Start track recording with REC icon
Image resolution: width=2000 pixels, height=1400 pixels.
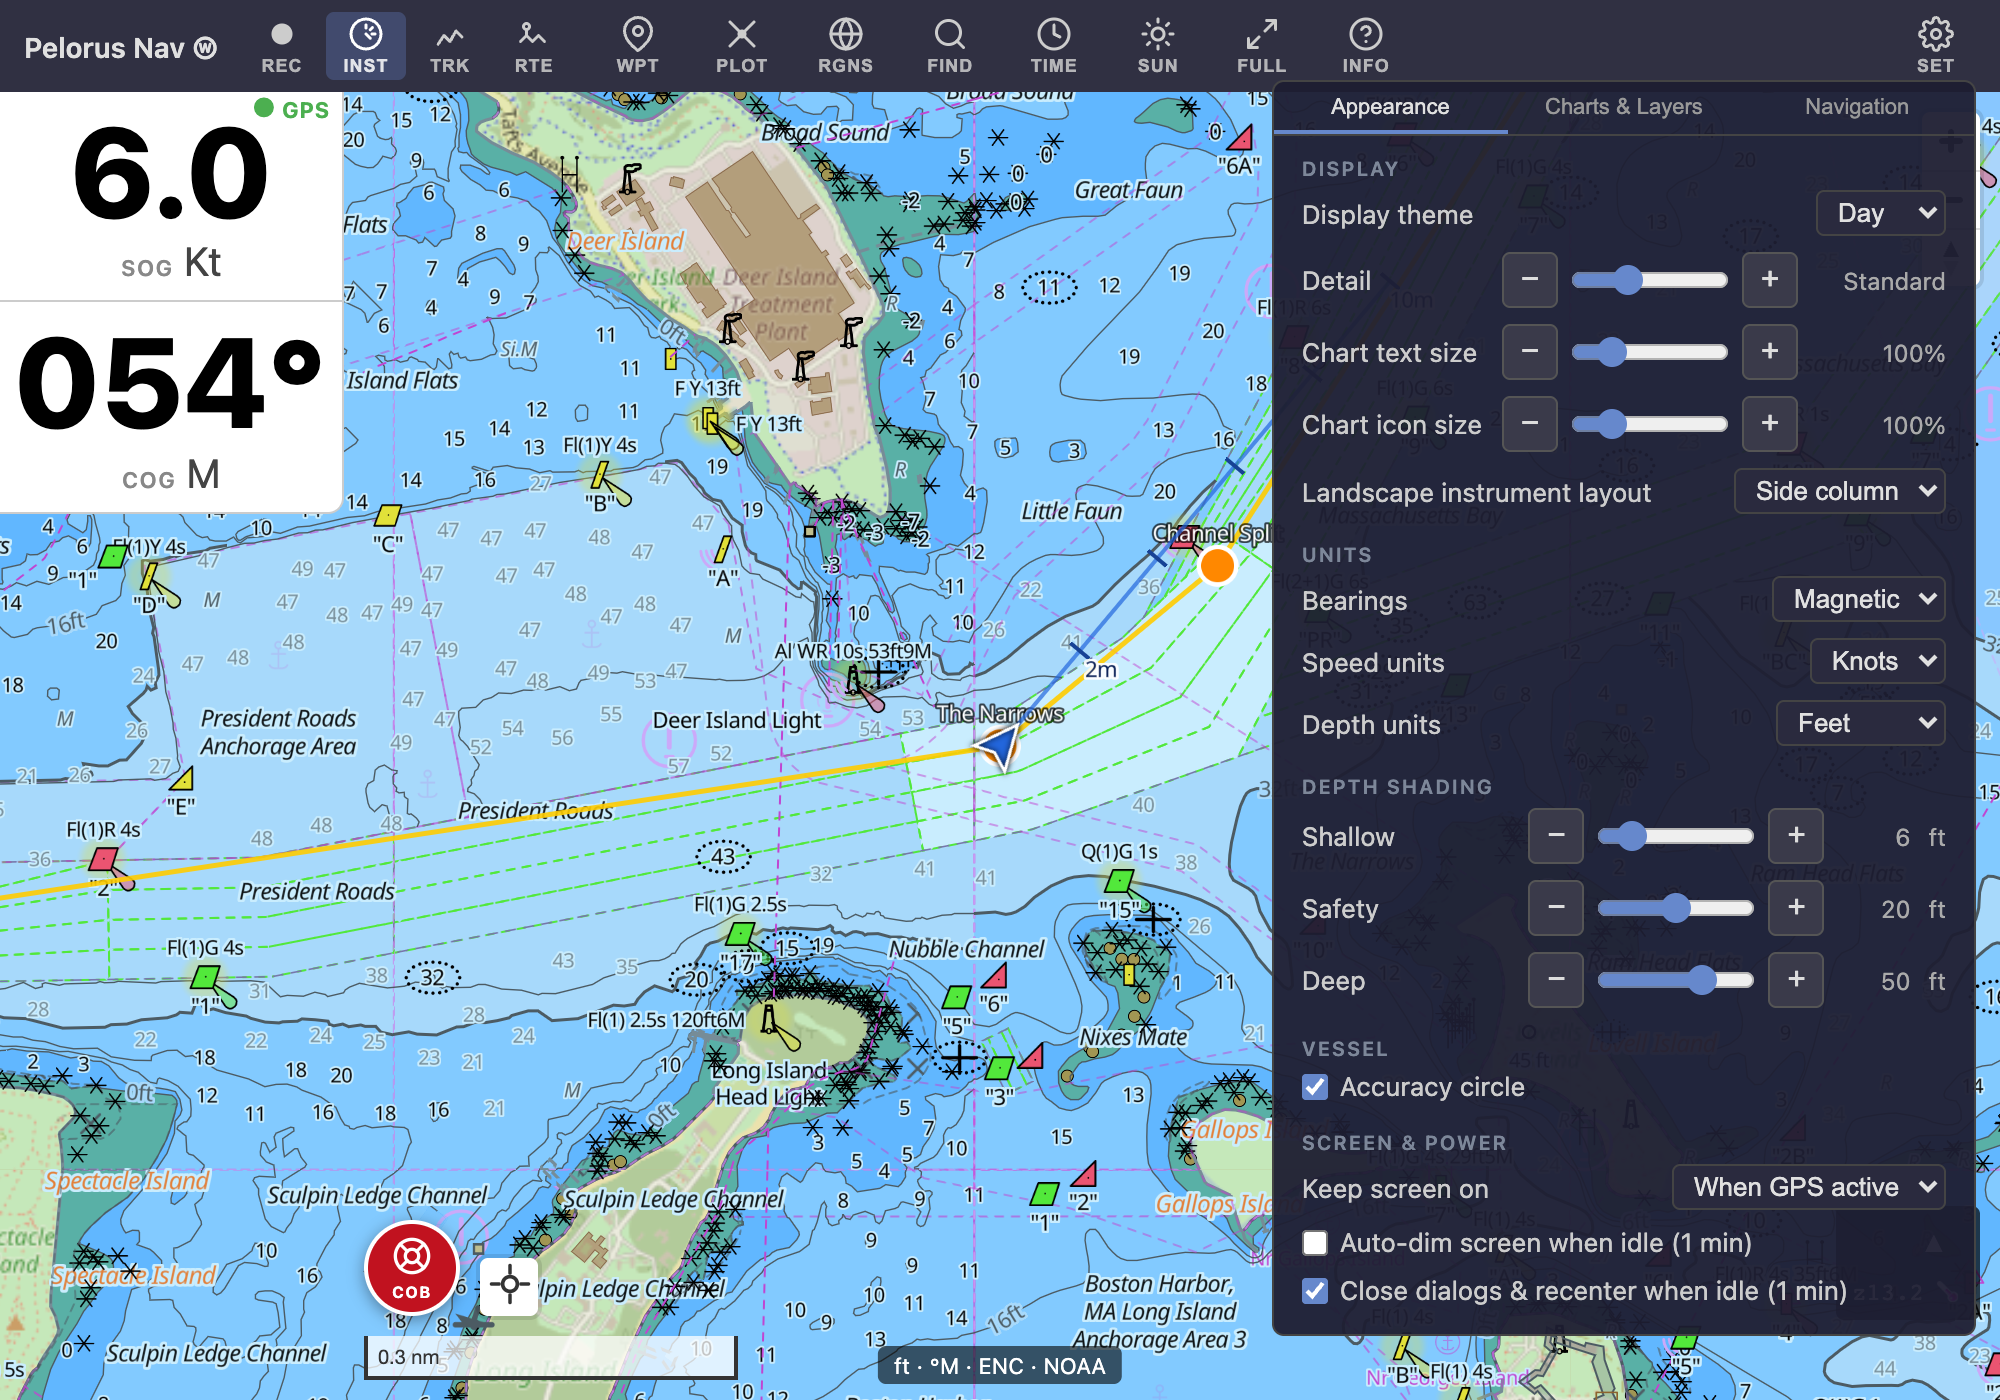(x=281, y=47)
